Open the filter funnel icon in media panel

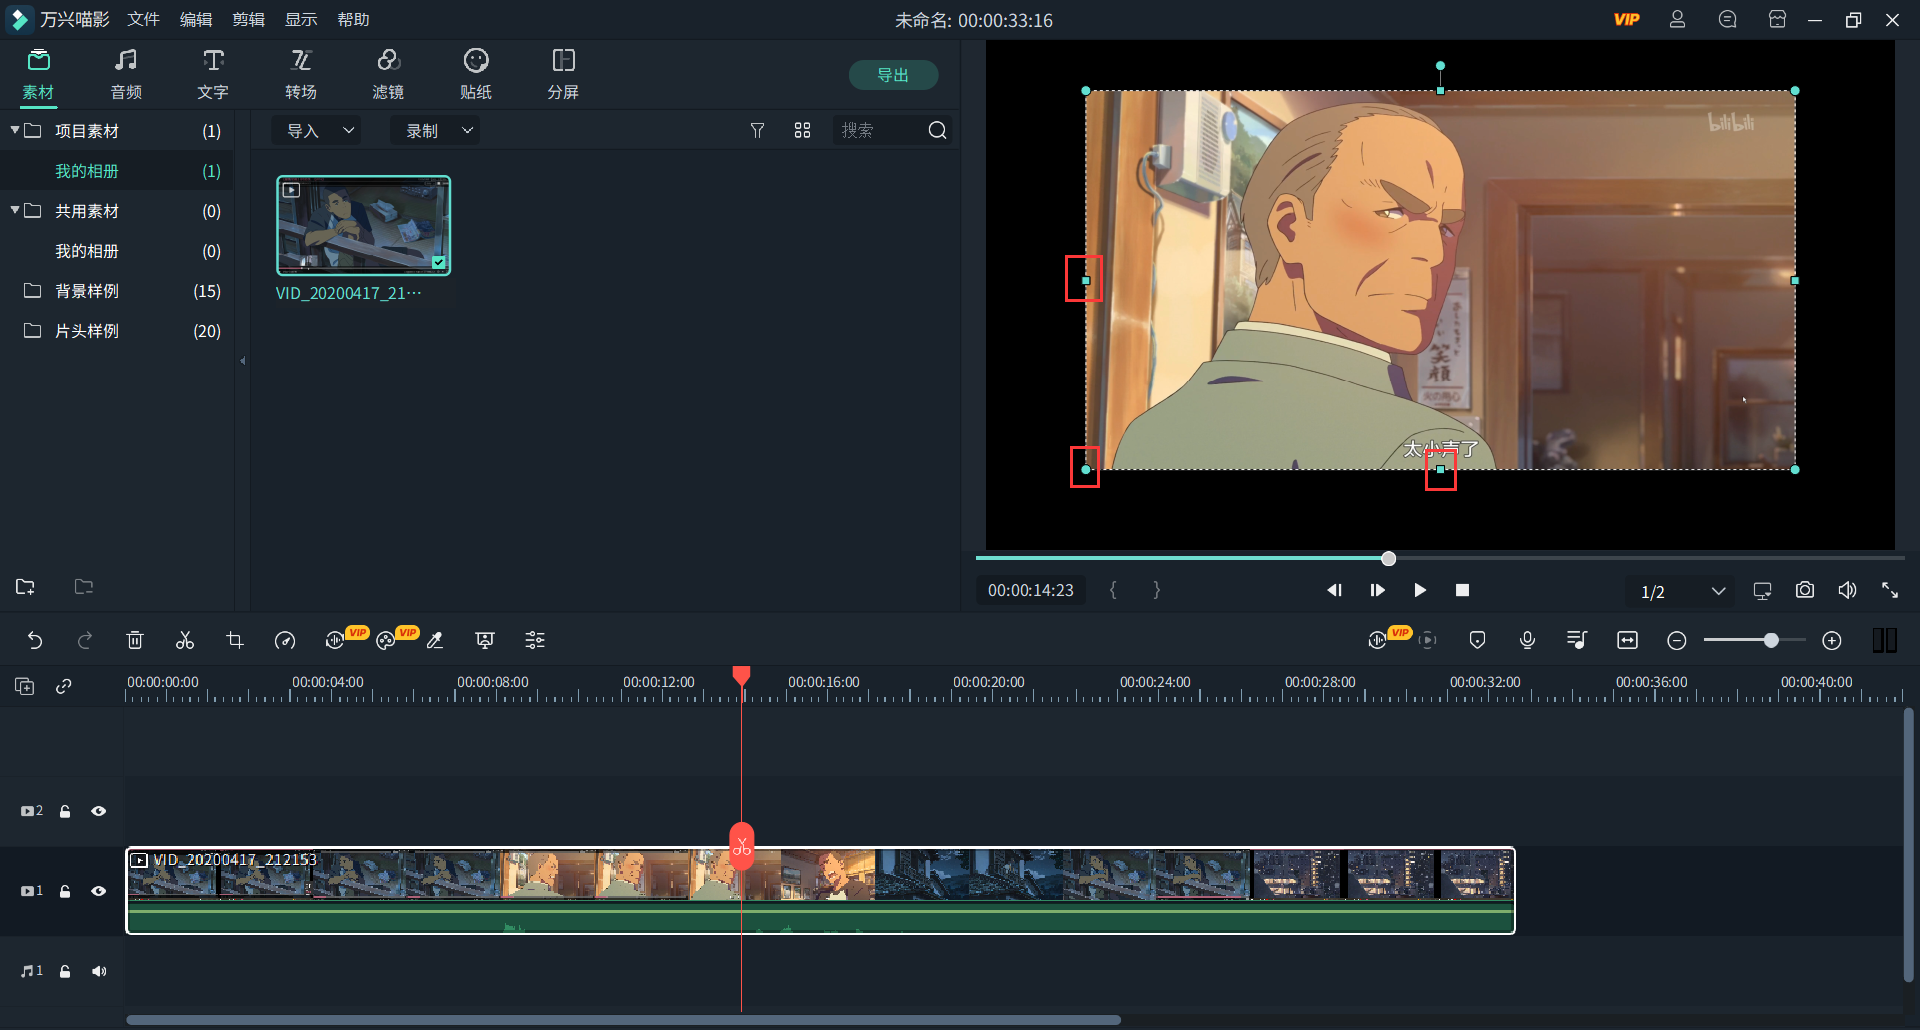tap(757, 130)
